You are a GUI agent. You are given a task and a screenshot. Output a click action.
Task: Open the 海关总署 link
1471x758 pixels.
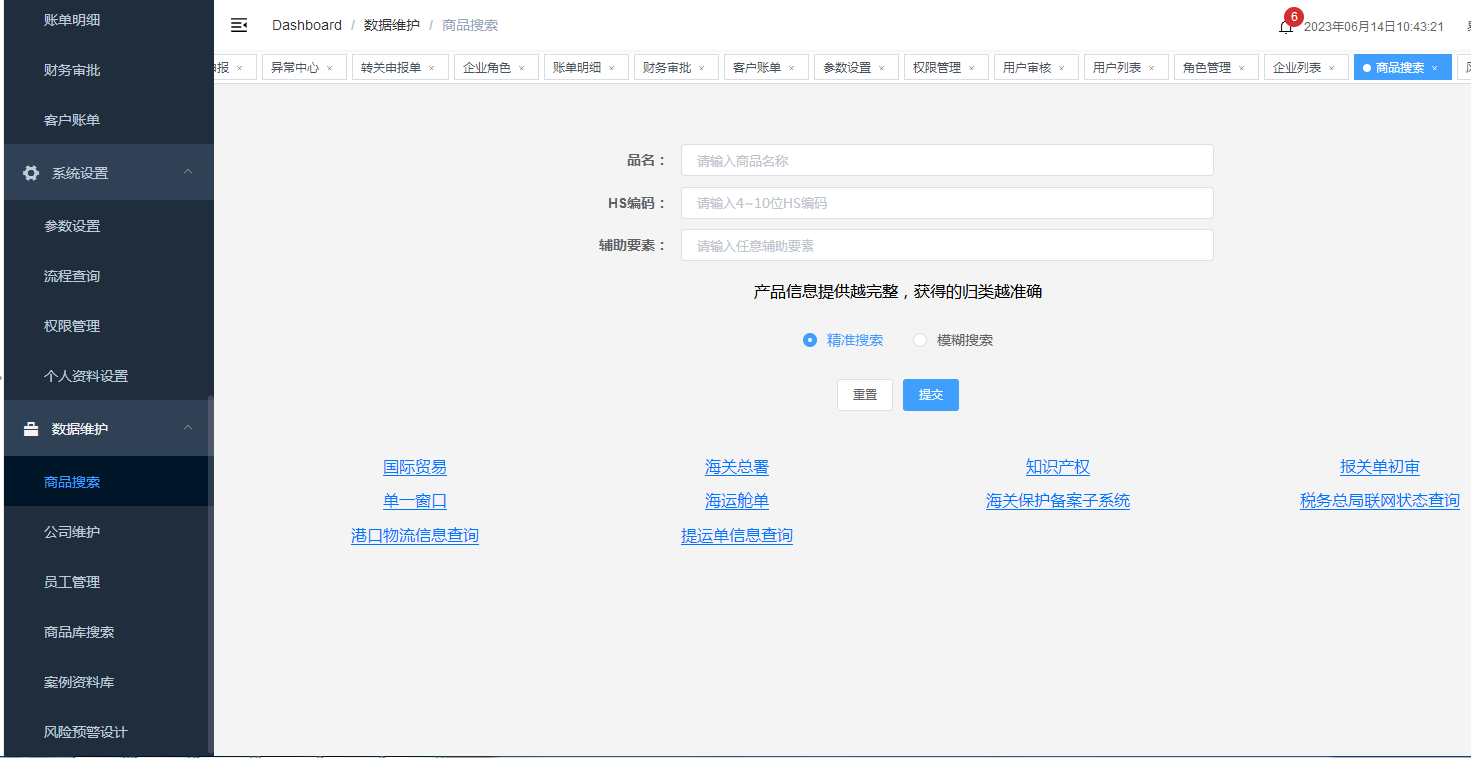pos(737,467)
